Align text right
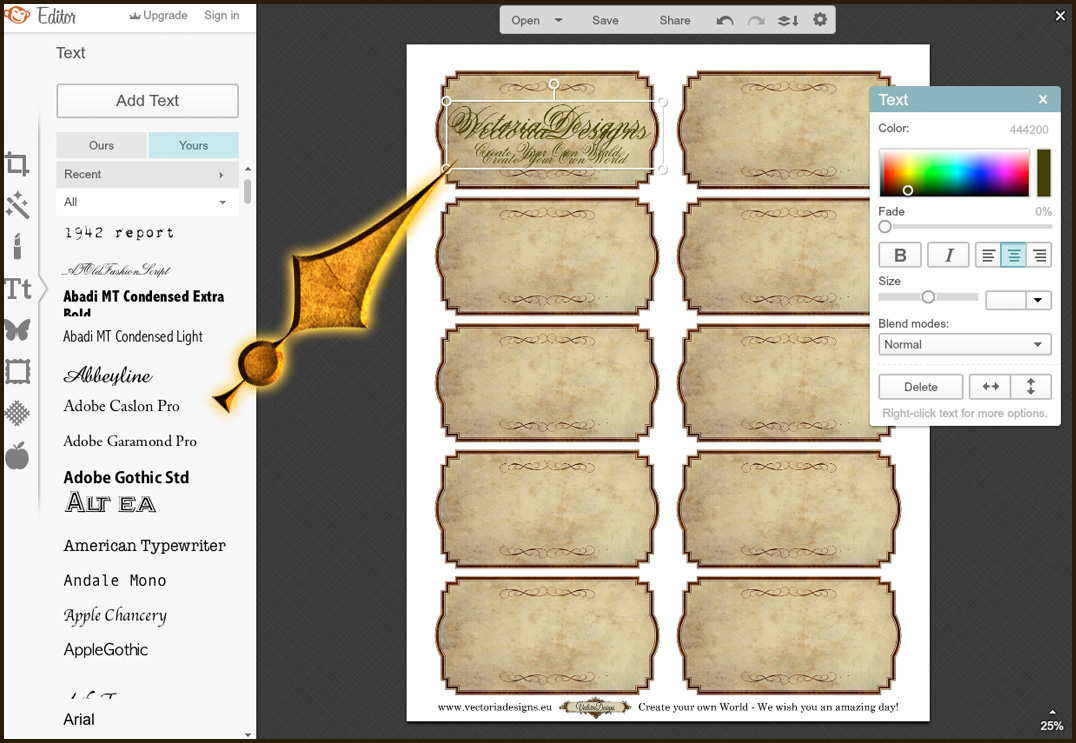 [x=1039, y=255]
